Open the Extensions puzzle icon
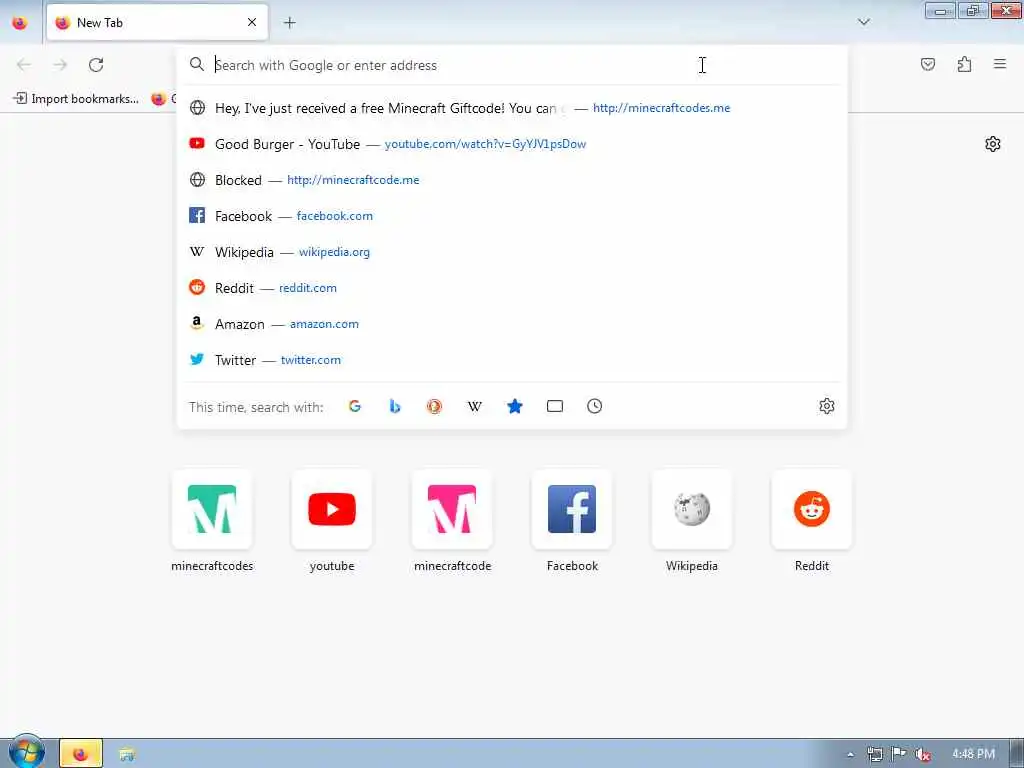 [964, 64]
